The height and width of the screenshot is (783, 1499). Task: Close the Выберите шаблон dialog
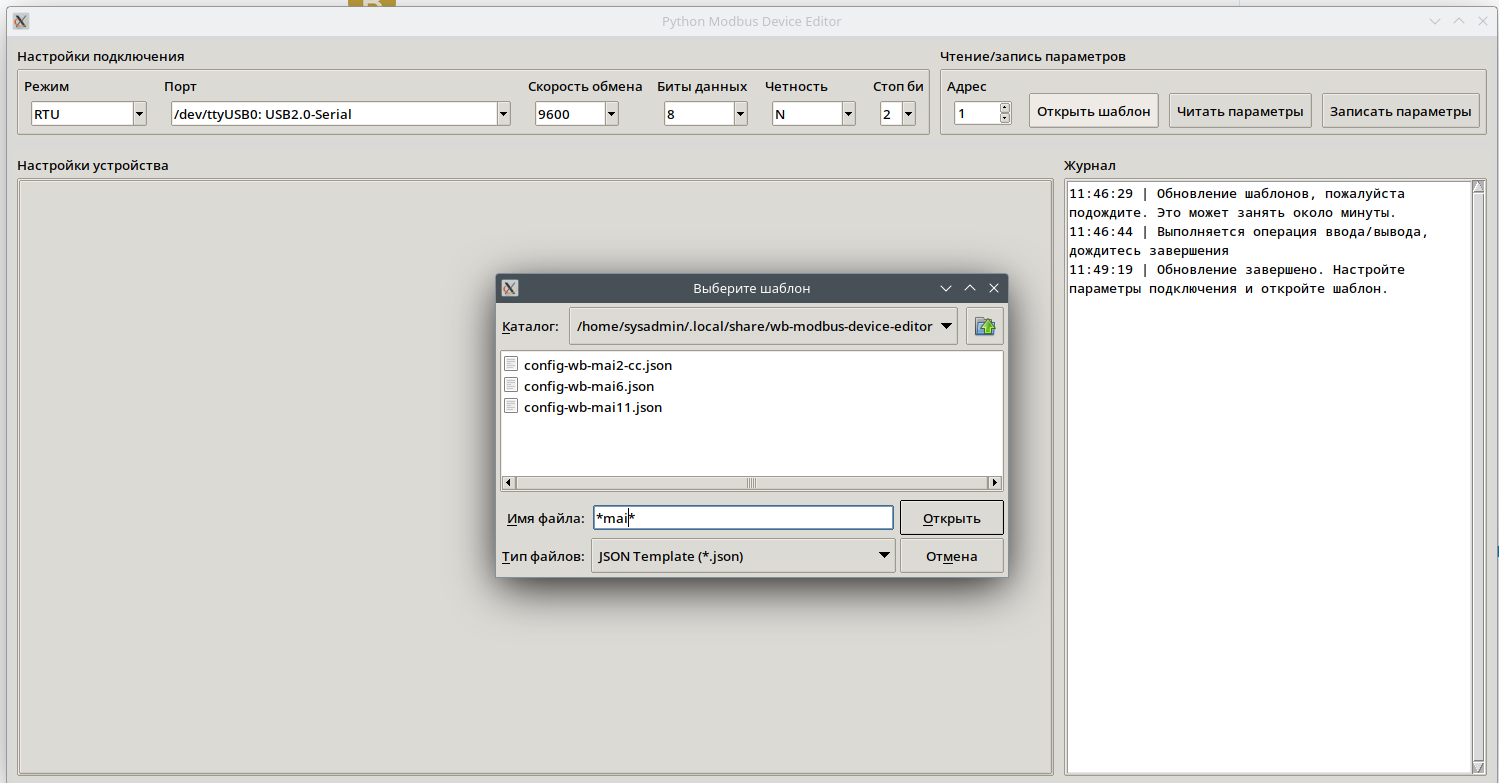tap(994, 288)
